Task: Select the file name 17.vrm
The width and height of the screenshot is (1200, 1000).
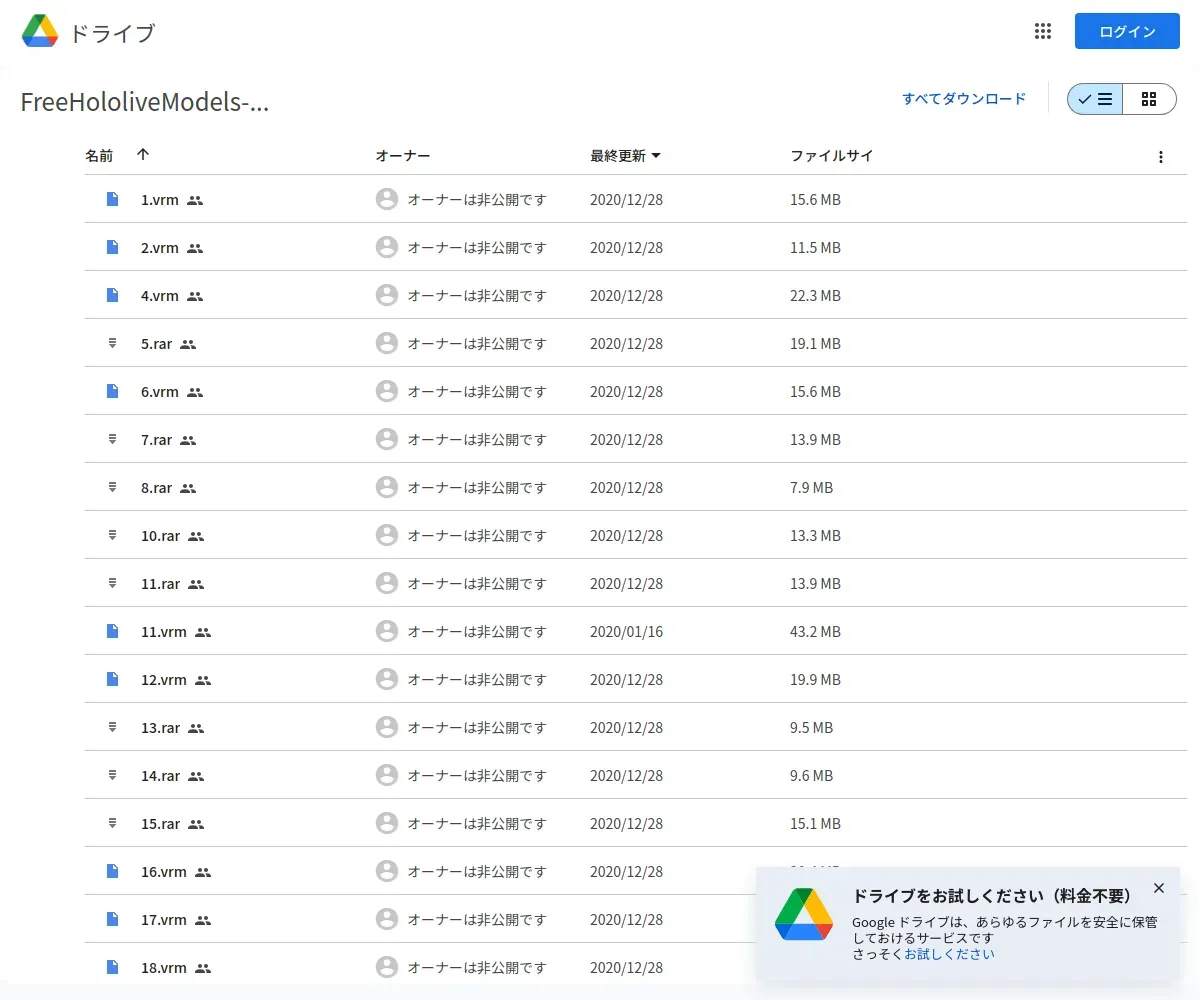Action: pos(164,920)
